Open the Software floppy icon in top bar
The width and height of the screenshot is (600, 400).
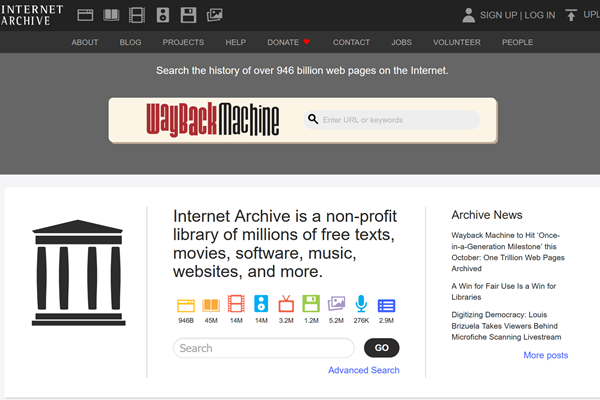(x=188, y=15)
